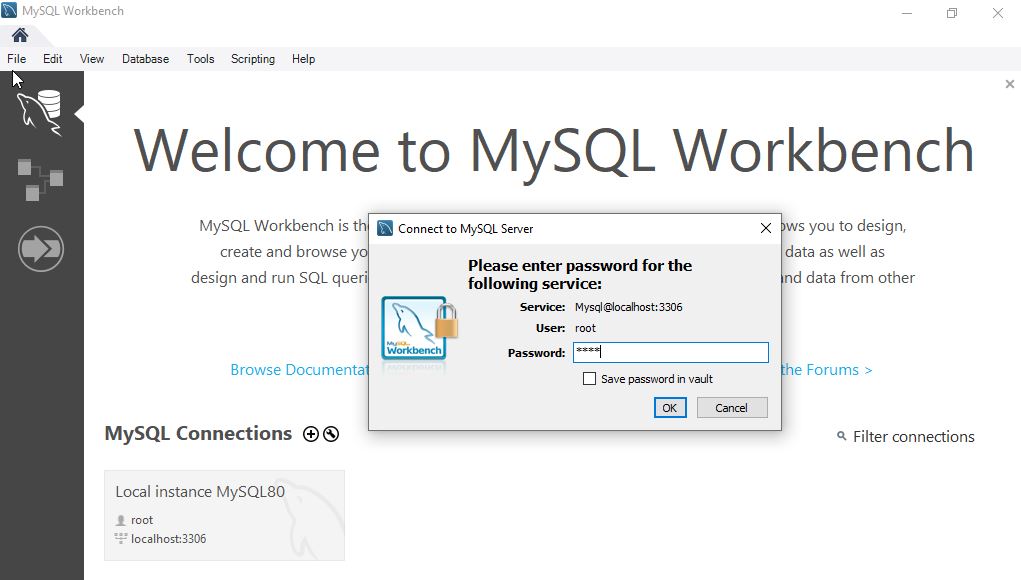The image size is (1021, 580).
Task: Open the Scripting menu
Action: click(253, 59)
